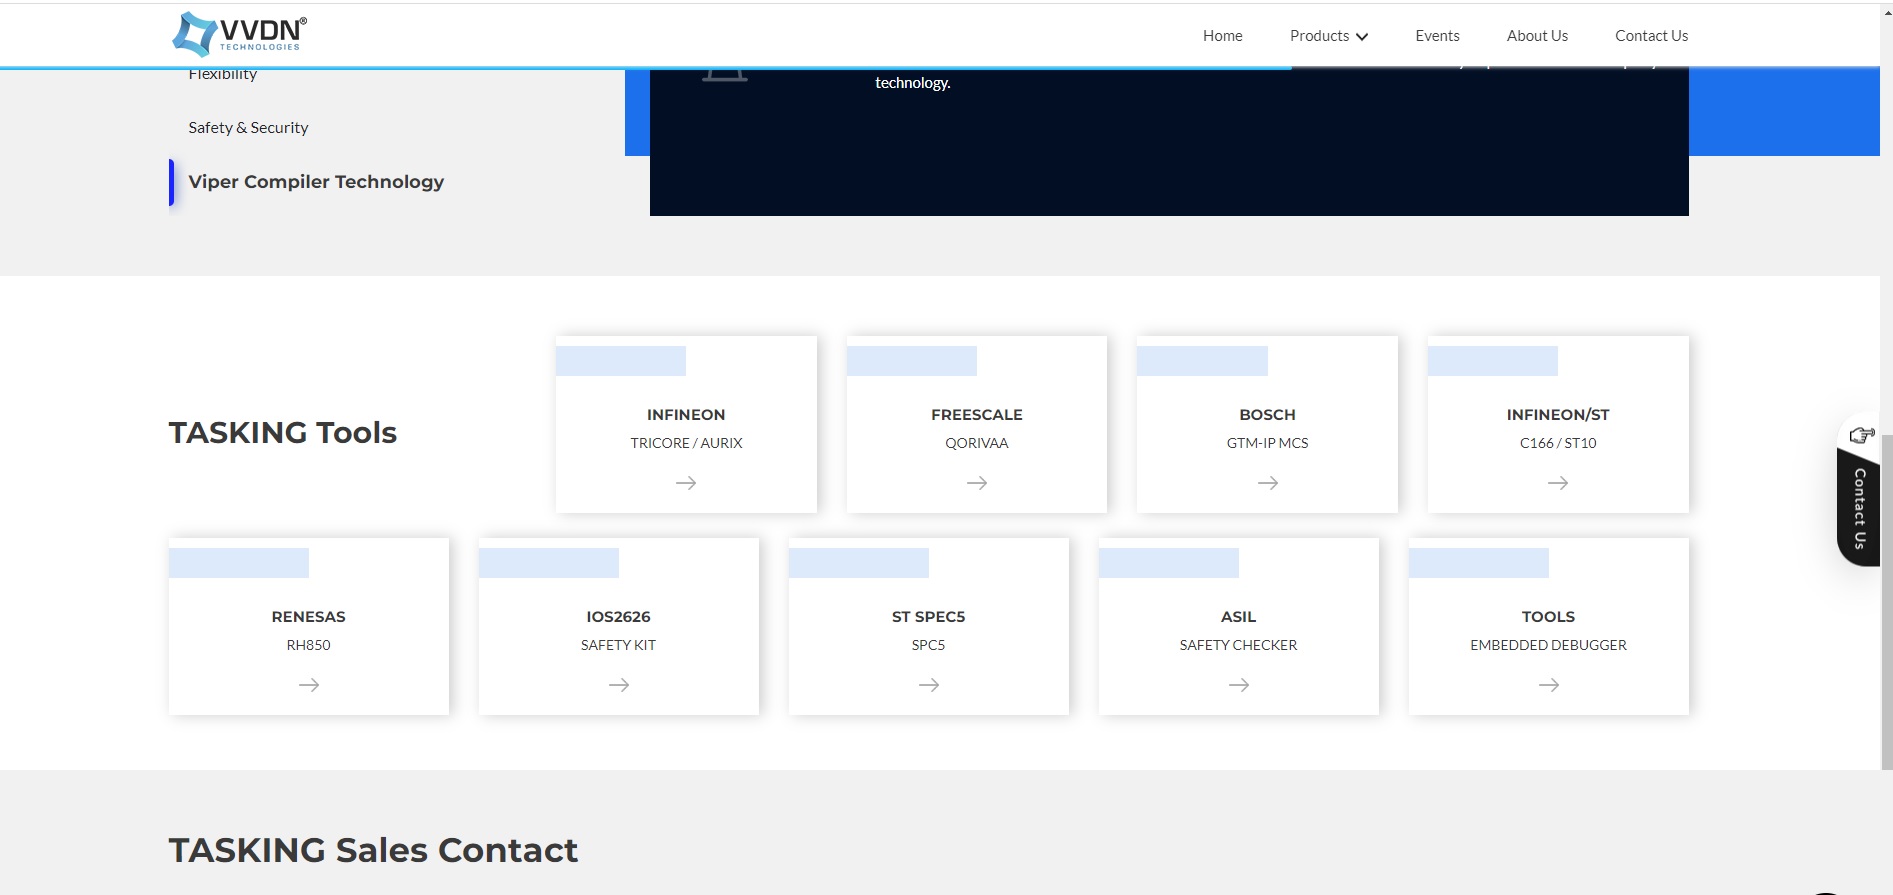Open the INFINEON/ST card title
Viewport: 1893px width, 895px height.
1558,415
